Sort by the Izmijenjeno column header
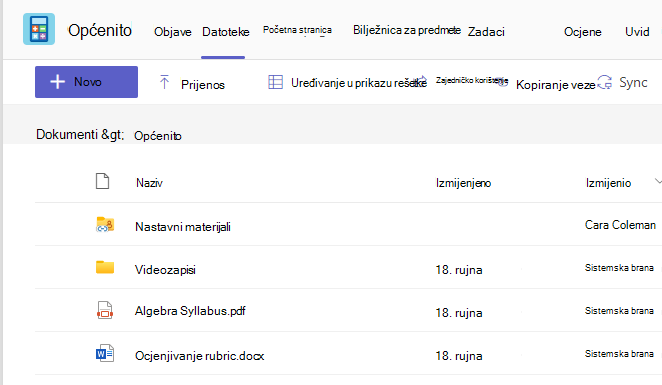The image size is (662, 385). (x=463, y=183)
